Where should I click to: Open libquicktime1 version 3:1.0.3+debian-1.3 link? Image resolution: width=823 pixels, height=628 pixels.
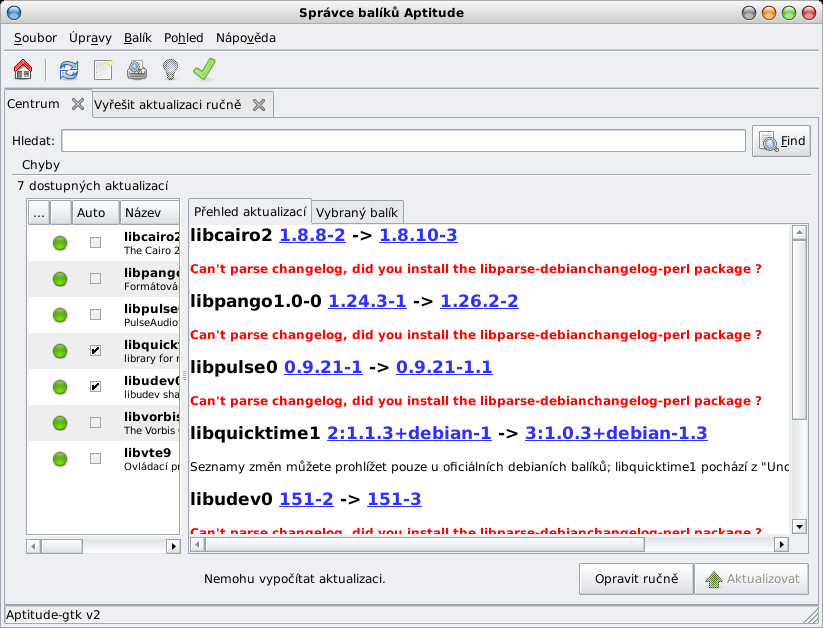pos(616,433)
